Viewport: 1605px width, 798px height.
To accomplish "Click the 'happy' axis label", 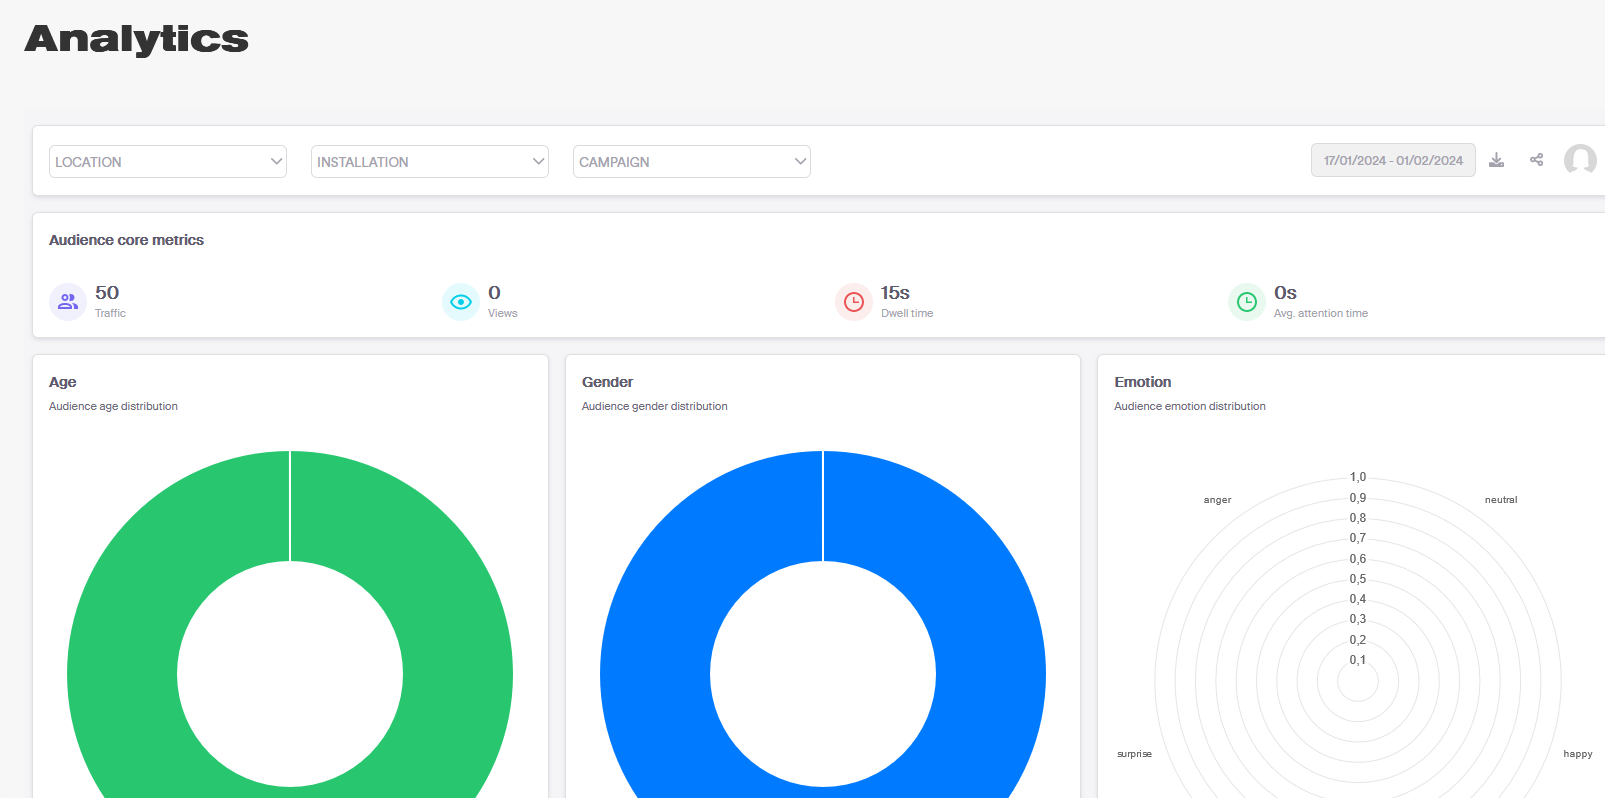I will click(1578, 754).
